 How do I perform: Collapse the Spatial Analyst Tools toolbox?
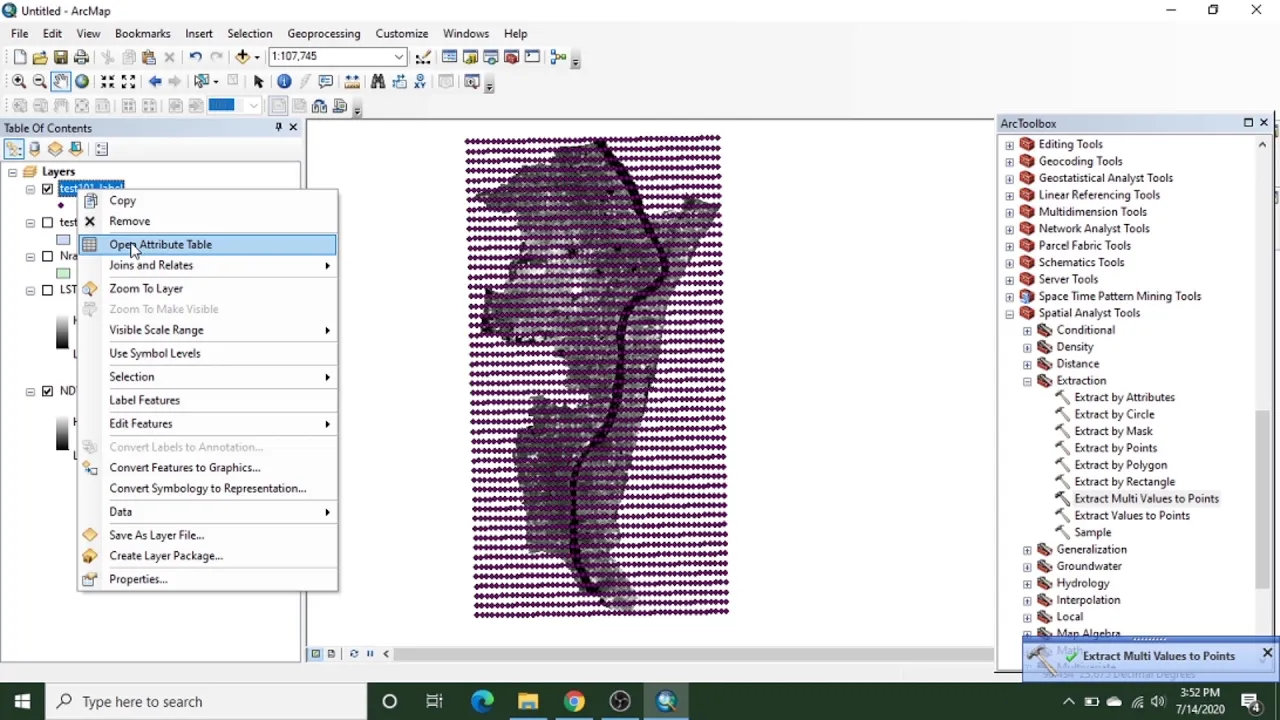1009,314
